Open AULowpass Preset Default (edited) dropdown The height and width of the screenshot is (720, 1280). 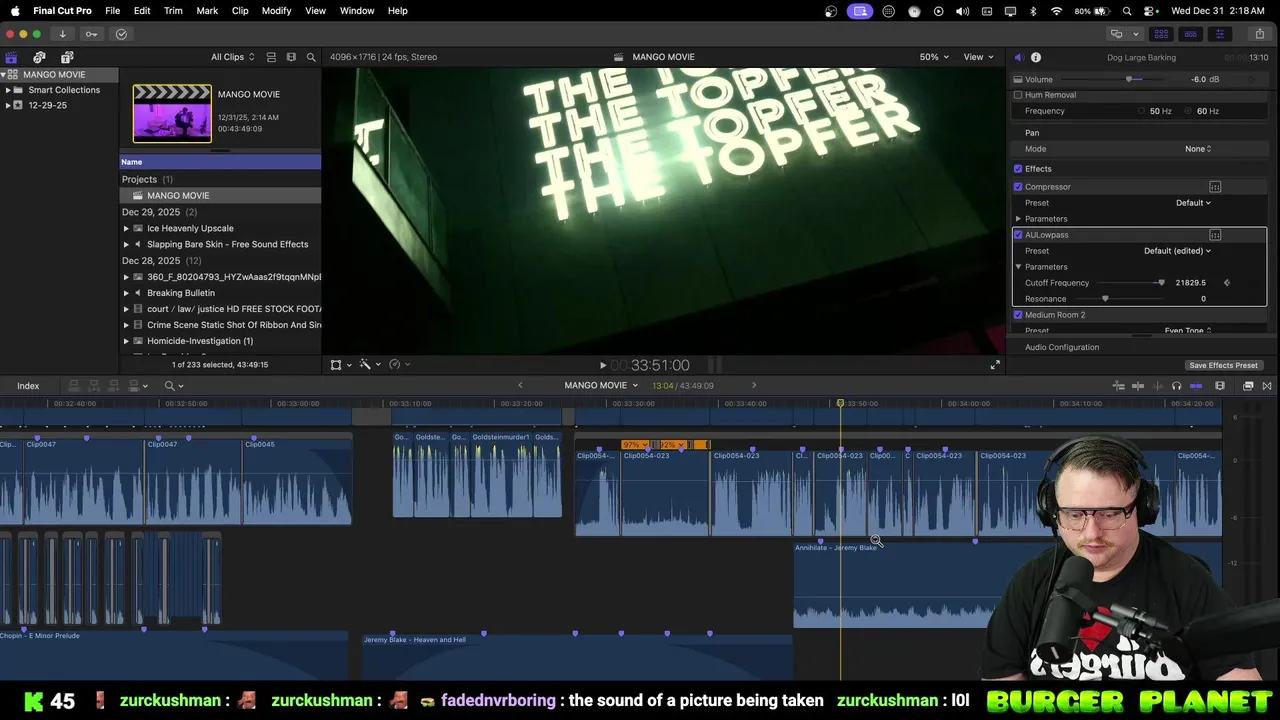[x=1177, y=251]
